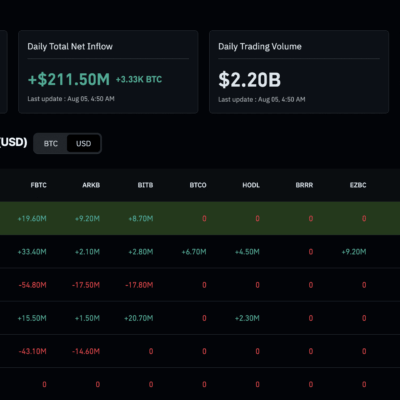Select the BITB column header
The image size is (400, 400).
145,185
